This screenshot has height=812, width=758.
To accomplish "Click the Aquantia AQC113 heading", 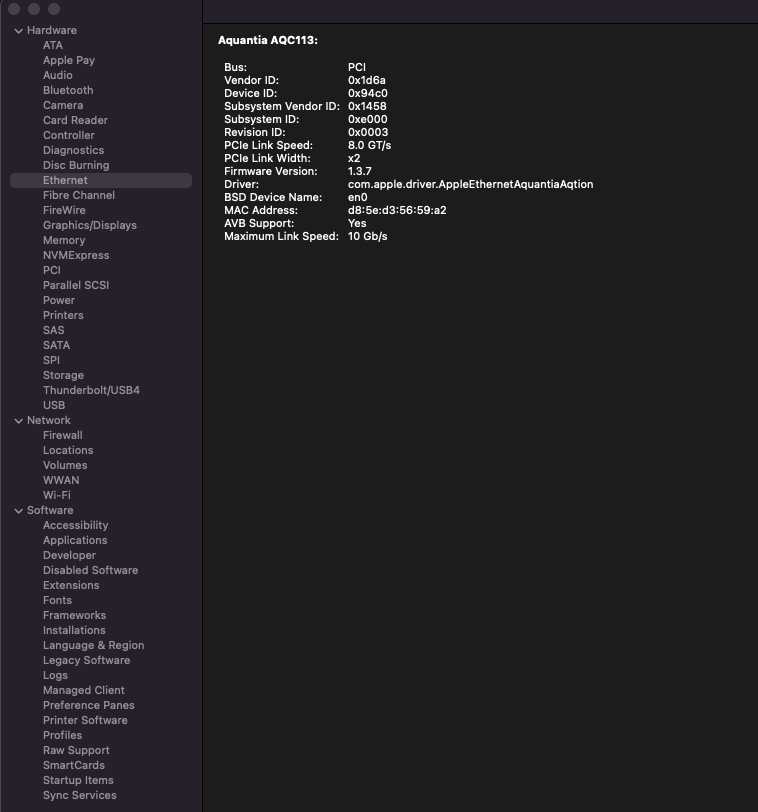I will [268, 41].
